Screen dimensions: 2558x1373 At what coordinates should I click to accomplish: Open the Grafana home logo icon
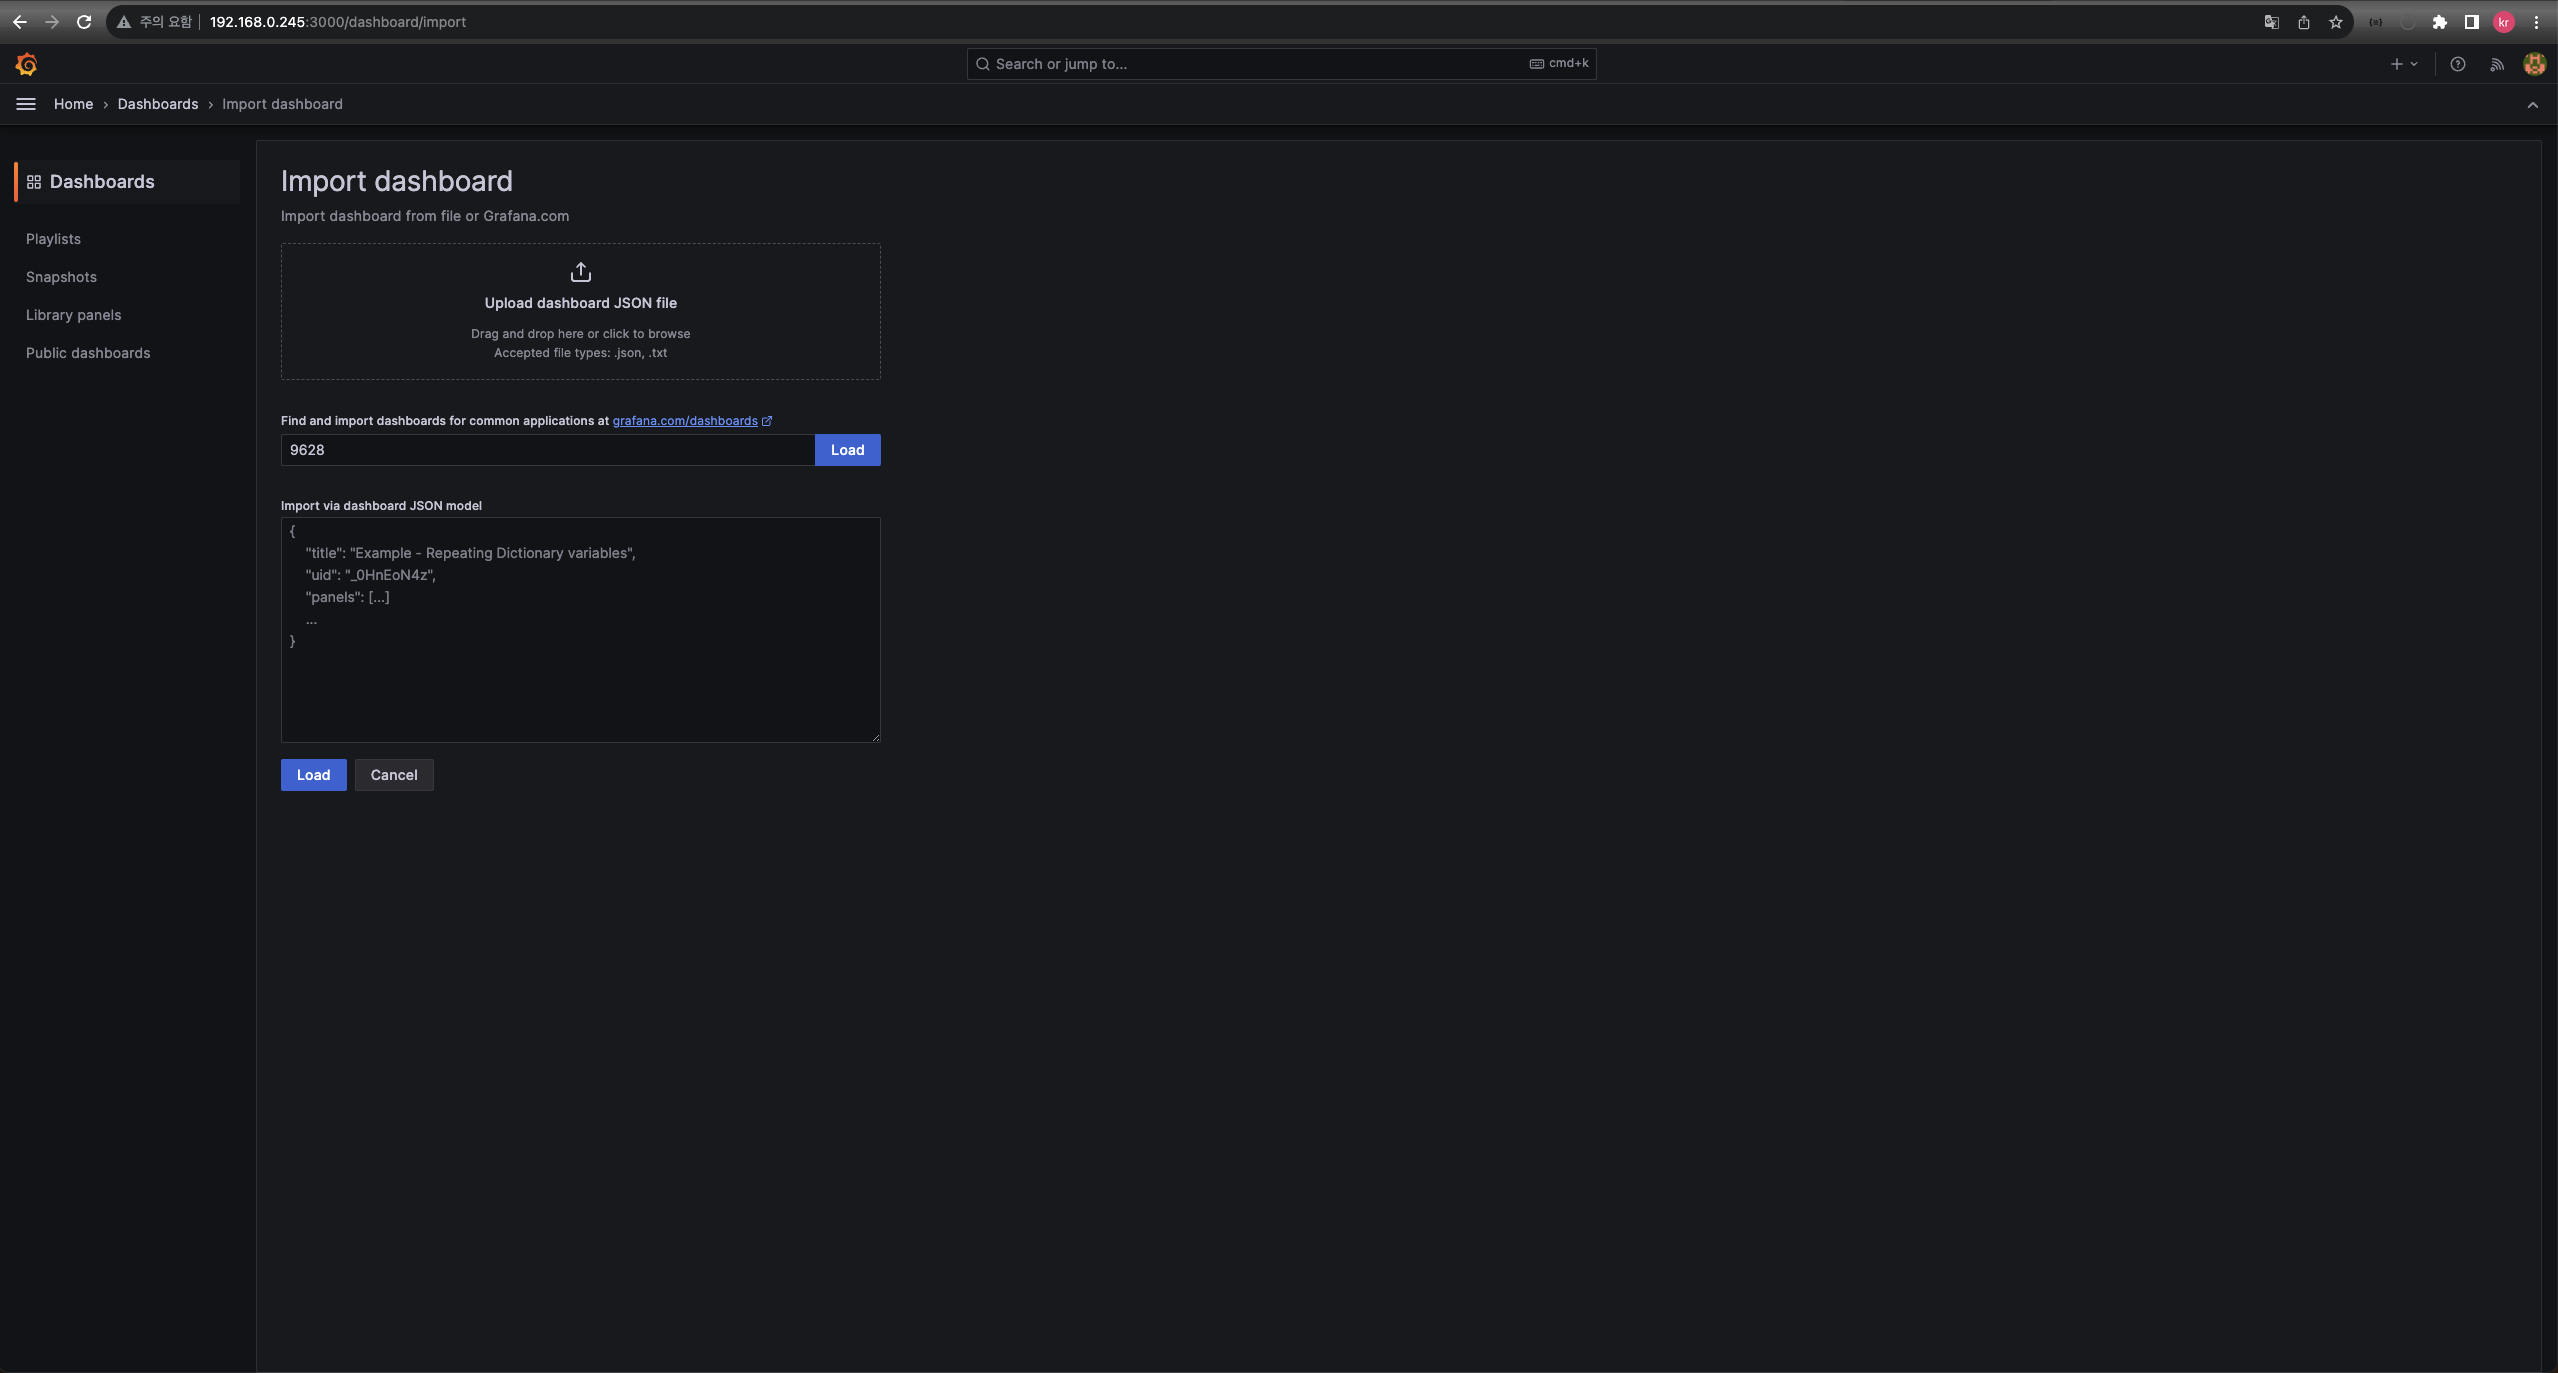[26, 63]
